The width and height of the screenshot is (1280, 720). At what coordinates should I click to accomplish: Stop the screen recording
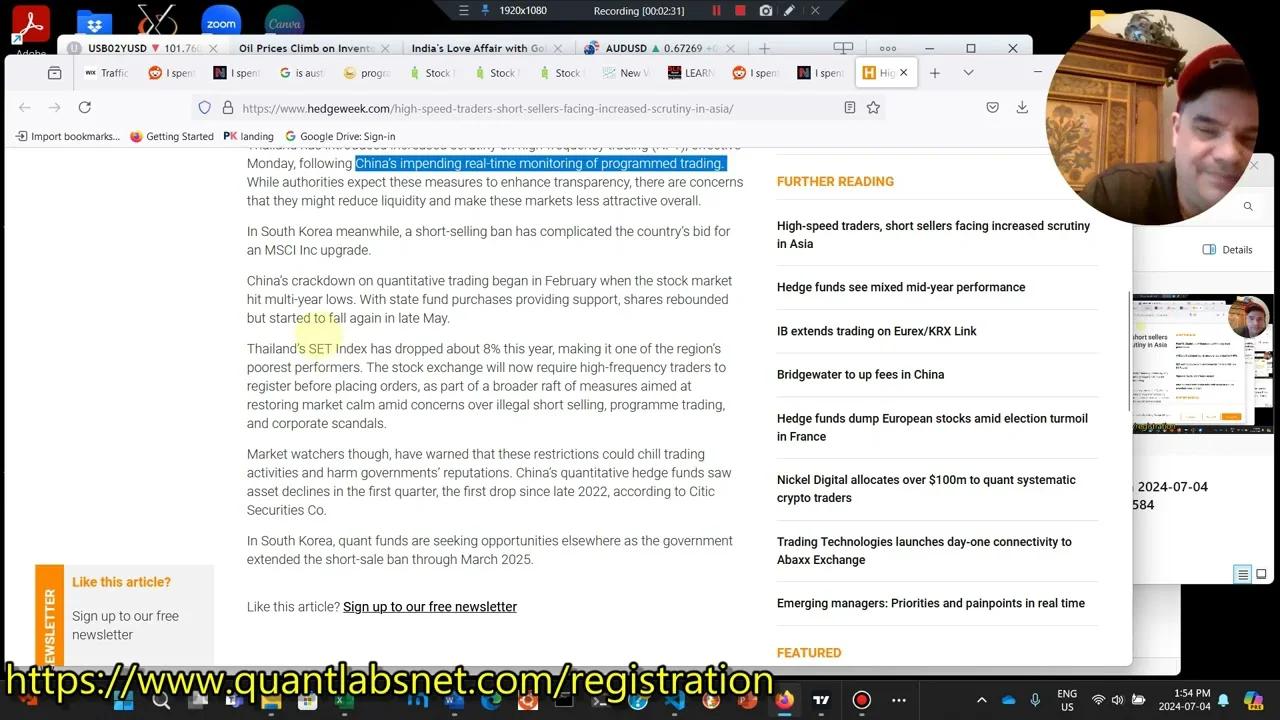(740, 11)
